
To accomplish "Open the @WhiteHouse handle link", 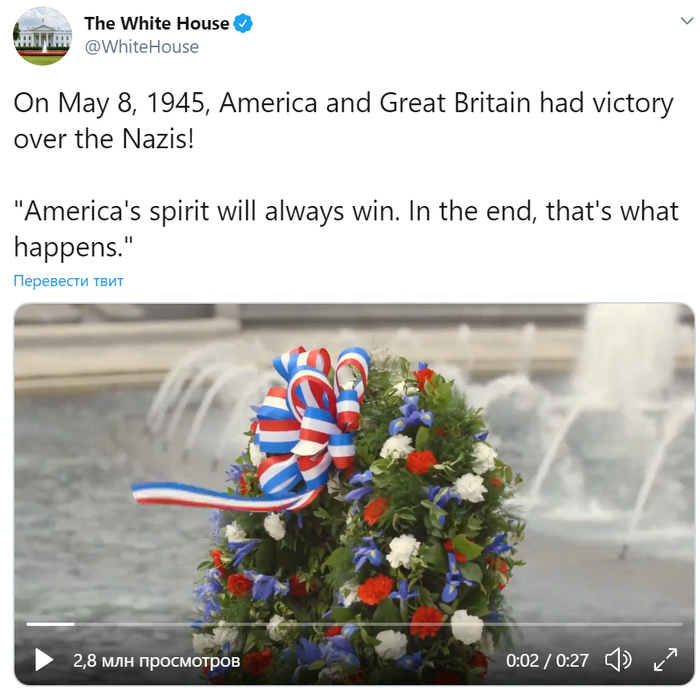I will tap(142, 47).
